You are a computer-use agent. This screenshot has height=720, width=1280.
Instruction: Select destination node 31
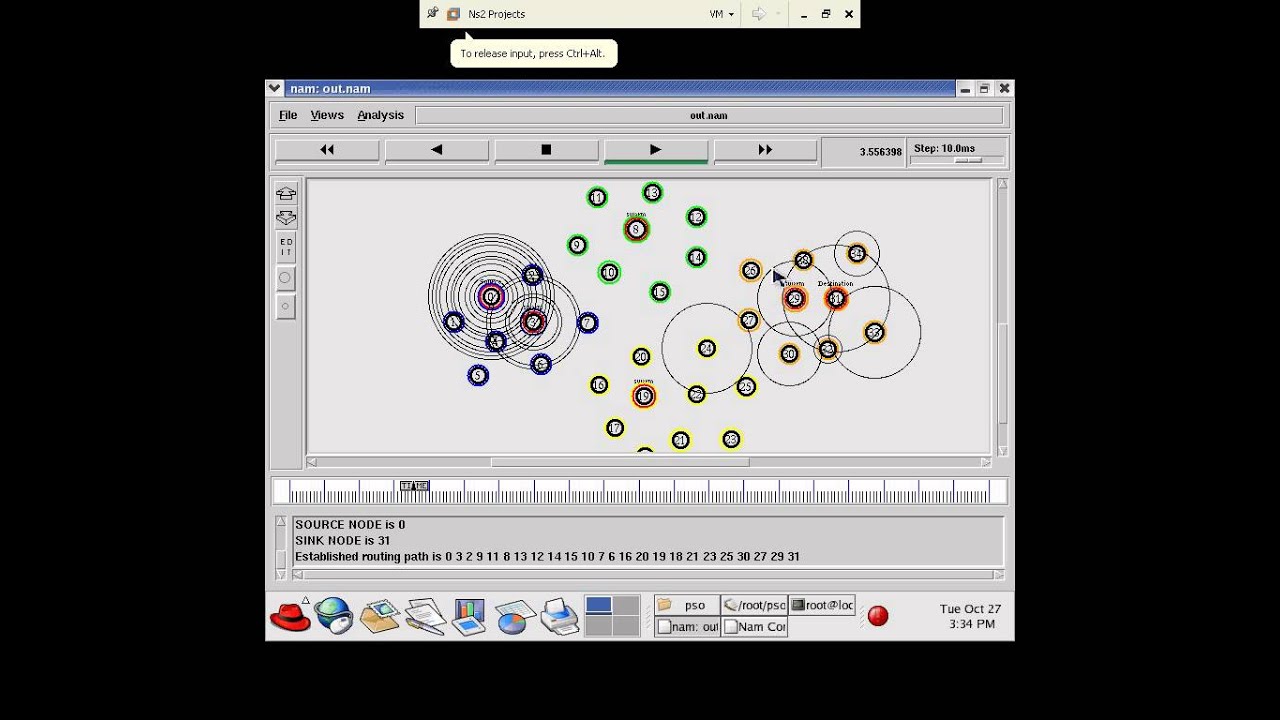(x=836, y=299)
